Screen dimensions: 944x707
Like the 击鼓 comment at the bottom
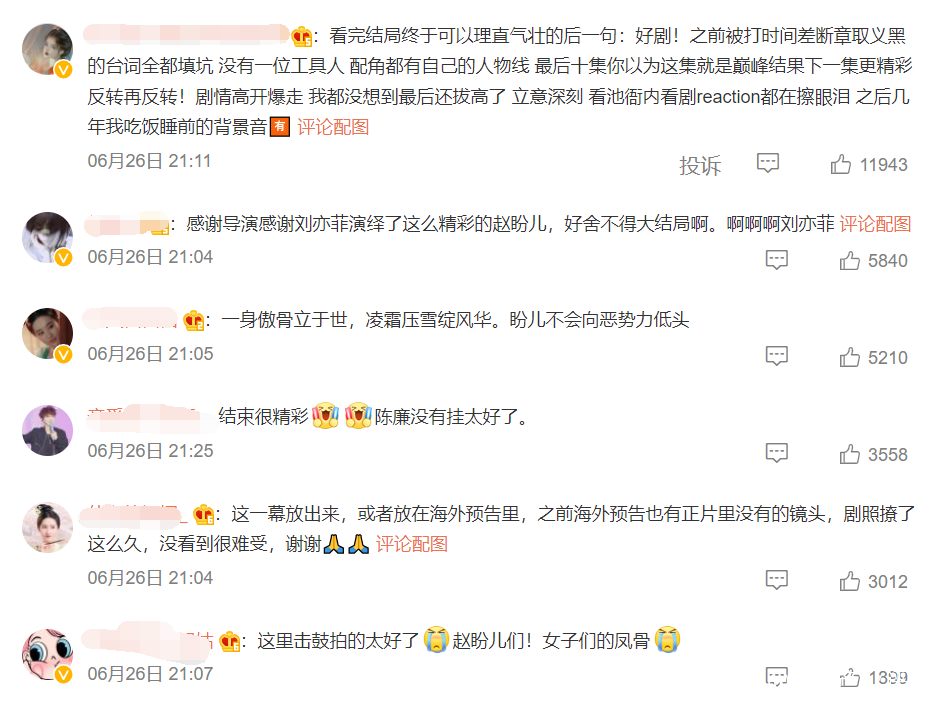tap(849, 677)
